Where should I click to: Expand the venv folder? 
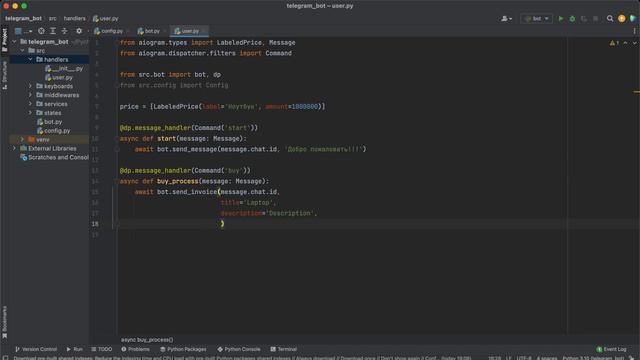(22, 140)
